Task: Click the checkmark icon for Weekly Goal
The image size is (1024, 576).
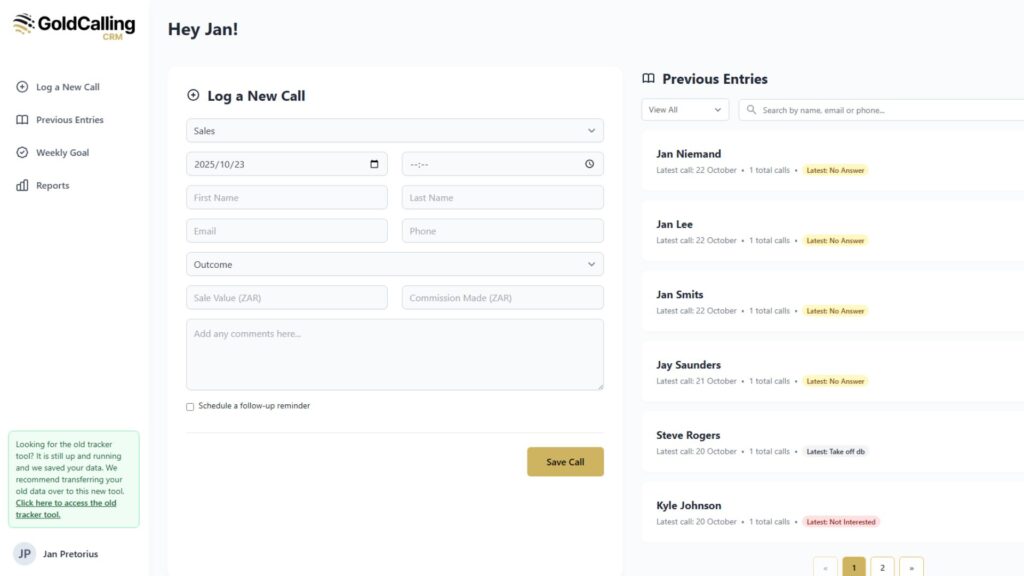Action: [x=22, y=153]
